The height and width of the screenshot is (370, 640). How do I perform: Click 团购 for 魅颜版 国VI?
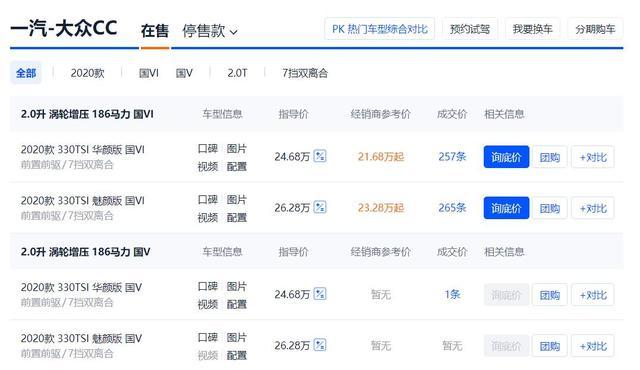tap(550, 208)
